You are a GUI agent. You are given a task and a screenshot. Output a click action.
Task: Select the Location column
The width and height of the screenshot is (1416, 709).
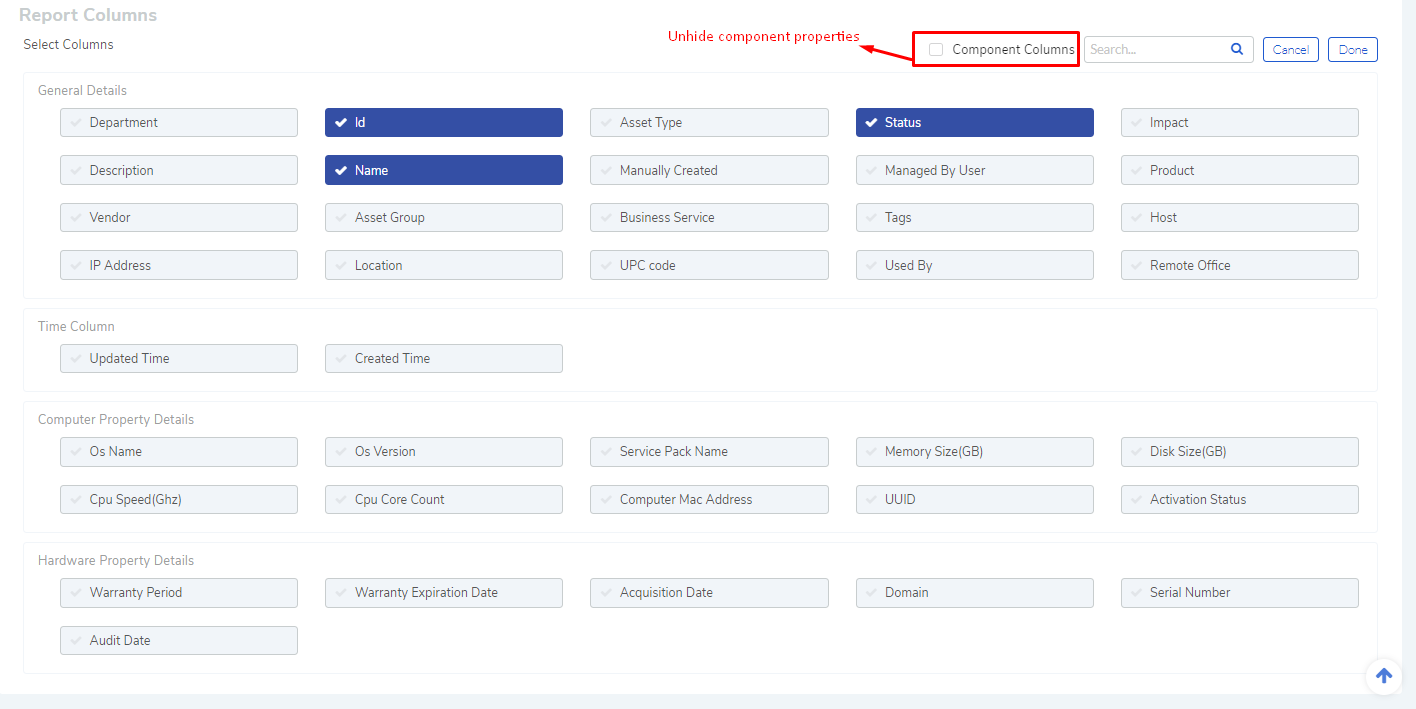pyautogui.click(x=444, y=265)
